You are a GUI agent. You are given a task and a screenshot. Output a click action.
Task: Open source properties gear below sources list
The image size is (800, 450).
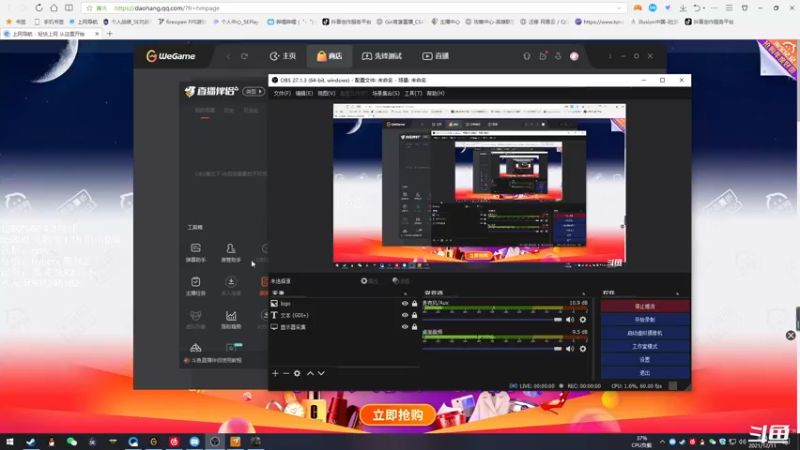click(x=297, y=373)
